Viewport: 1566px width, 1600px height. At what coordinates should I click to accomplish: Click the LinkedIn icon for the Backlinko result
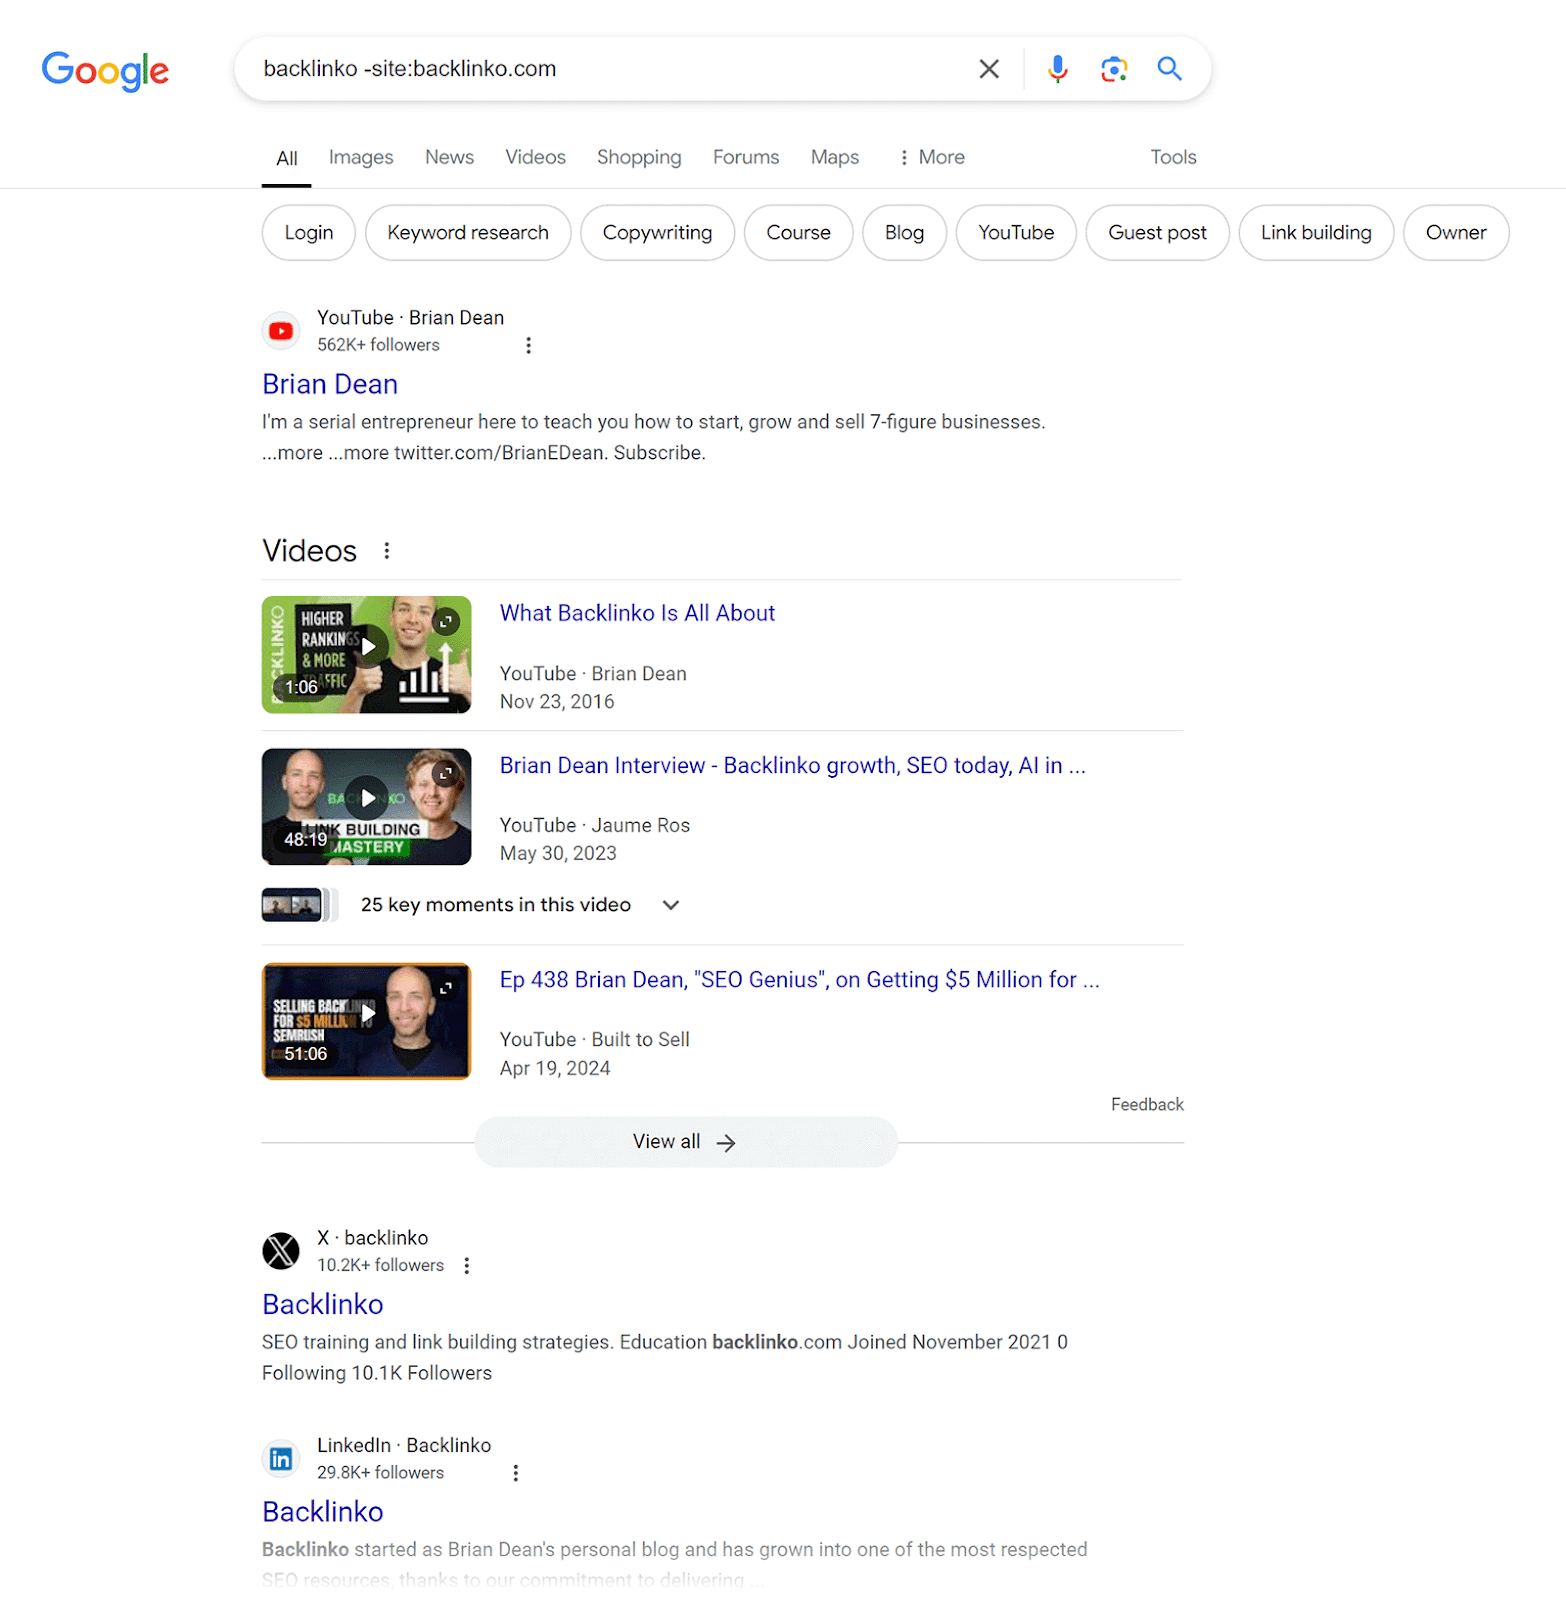click(x=281, y=1459)
